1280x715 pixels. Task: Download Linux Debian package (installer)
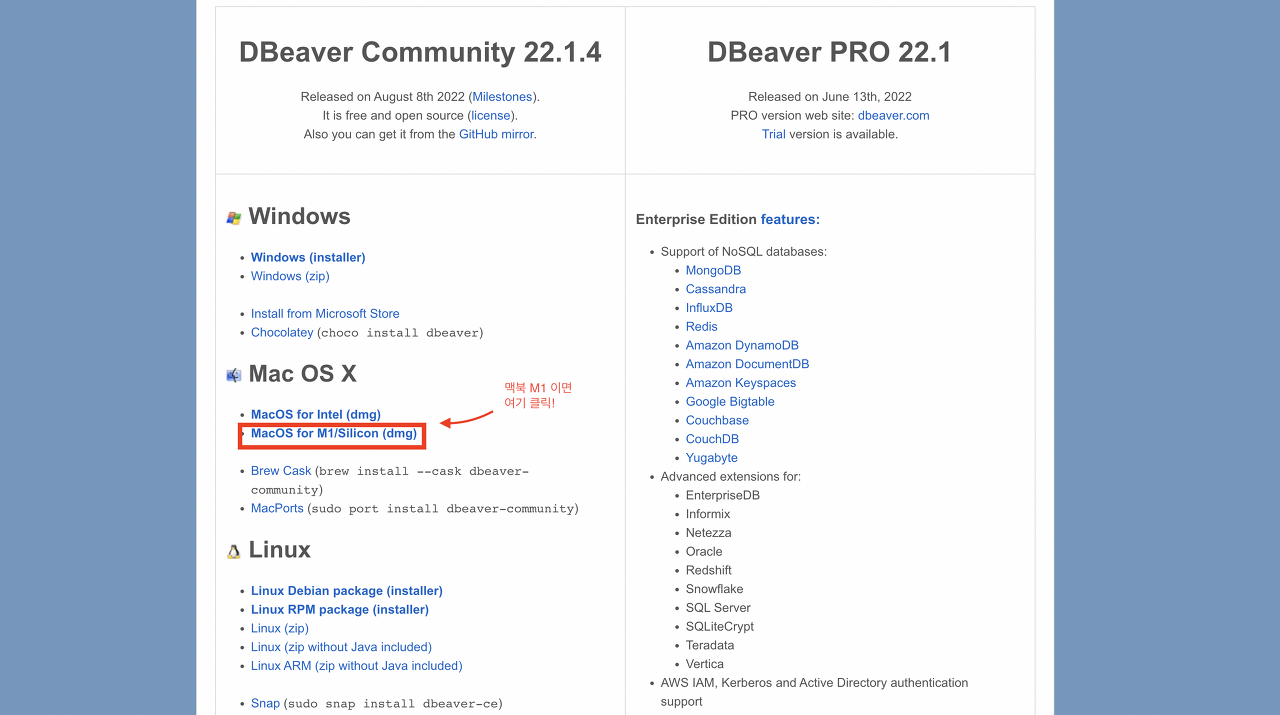[x=347, y=591]
